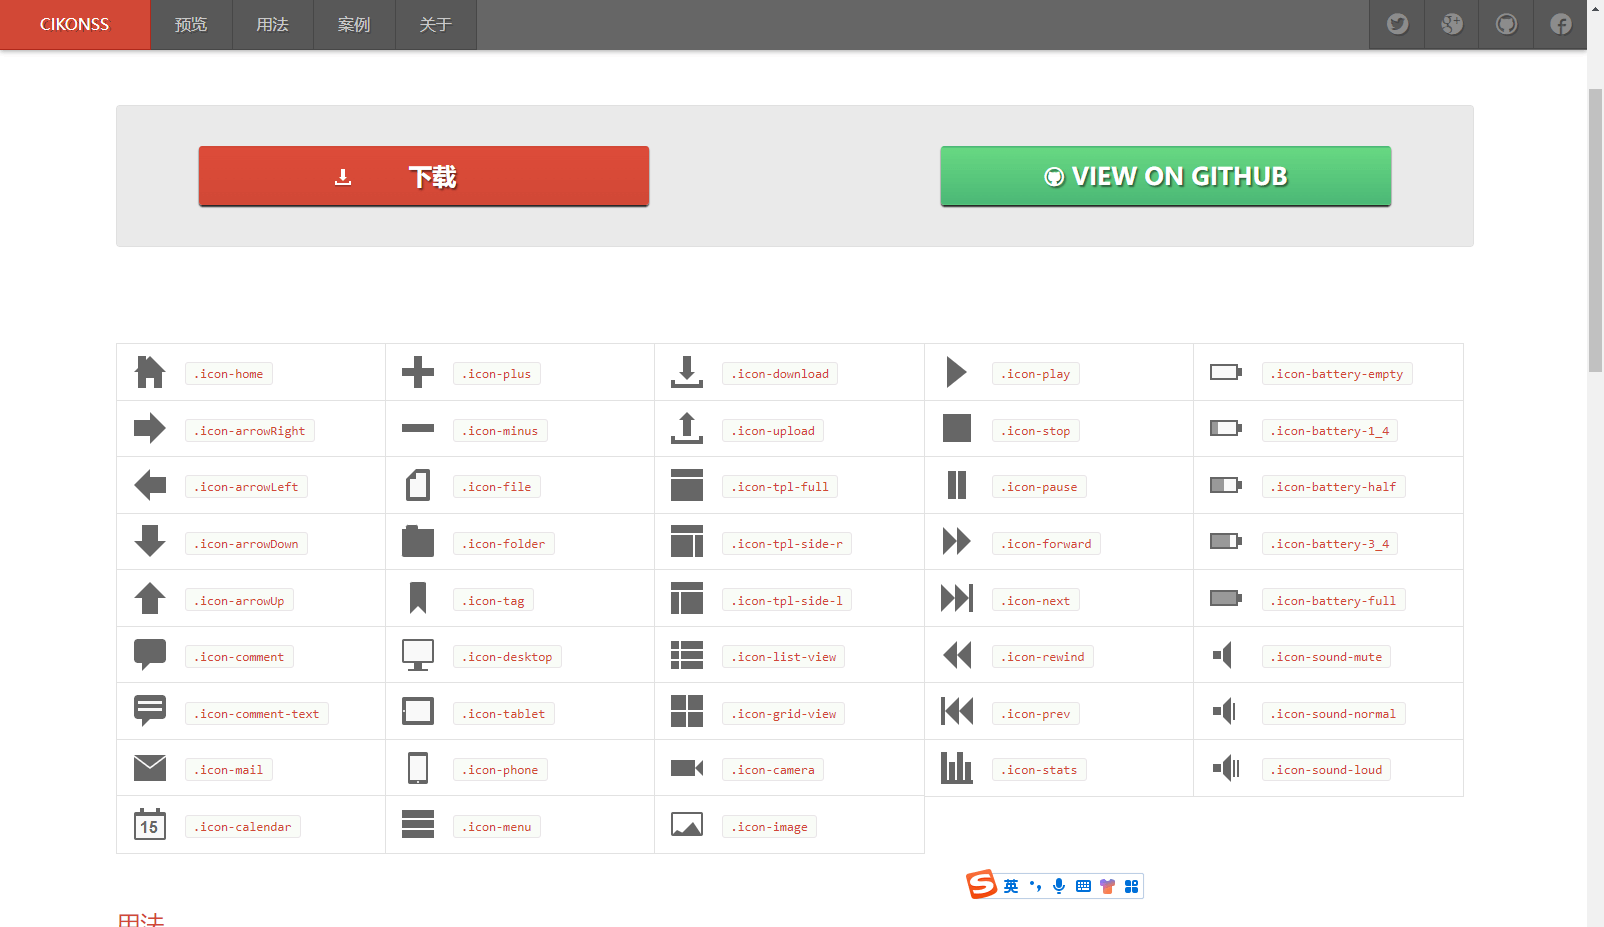Click the upload icon glyph
Viewport: 1604px width, 927px height.
point(687,429)
